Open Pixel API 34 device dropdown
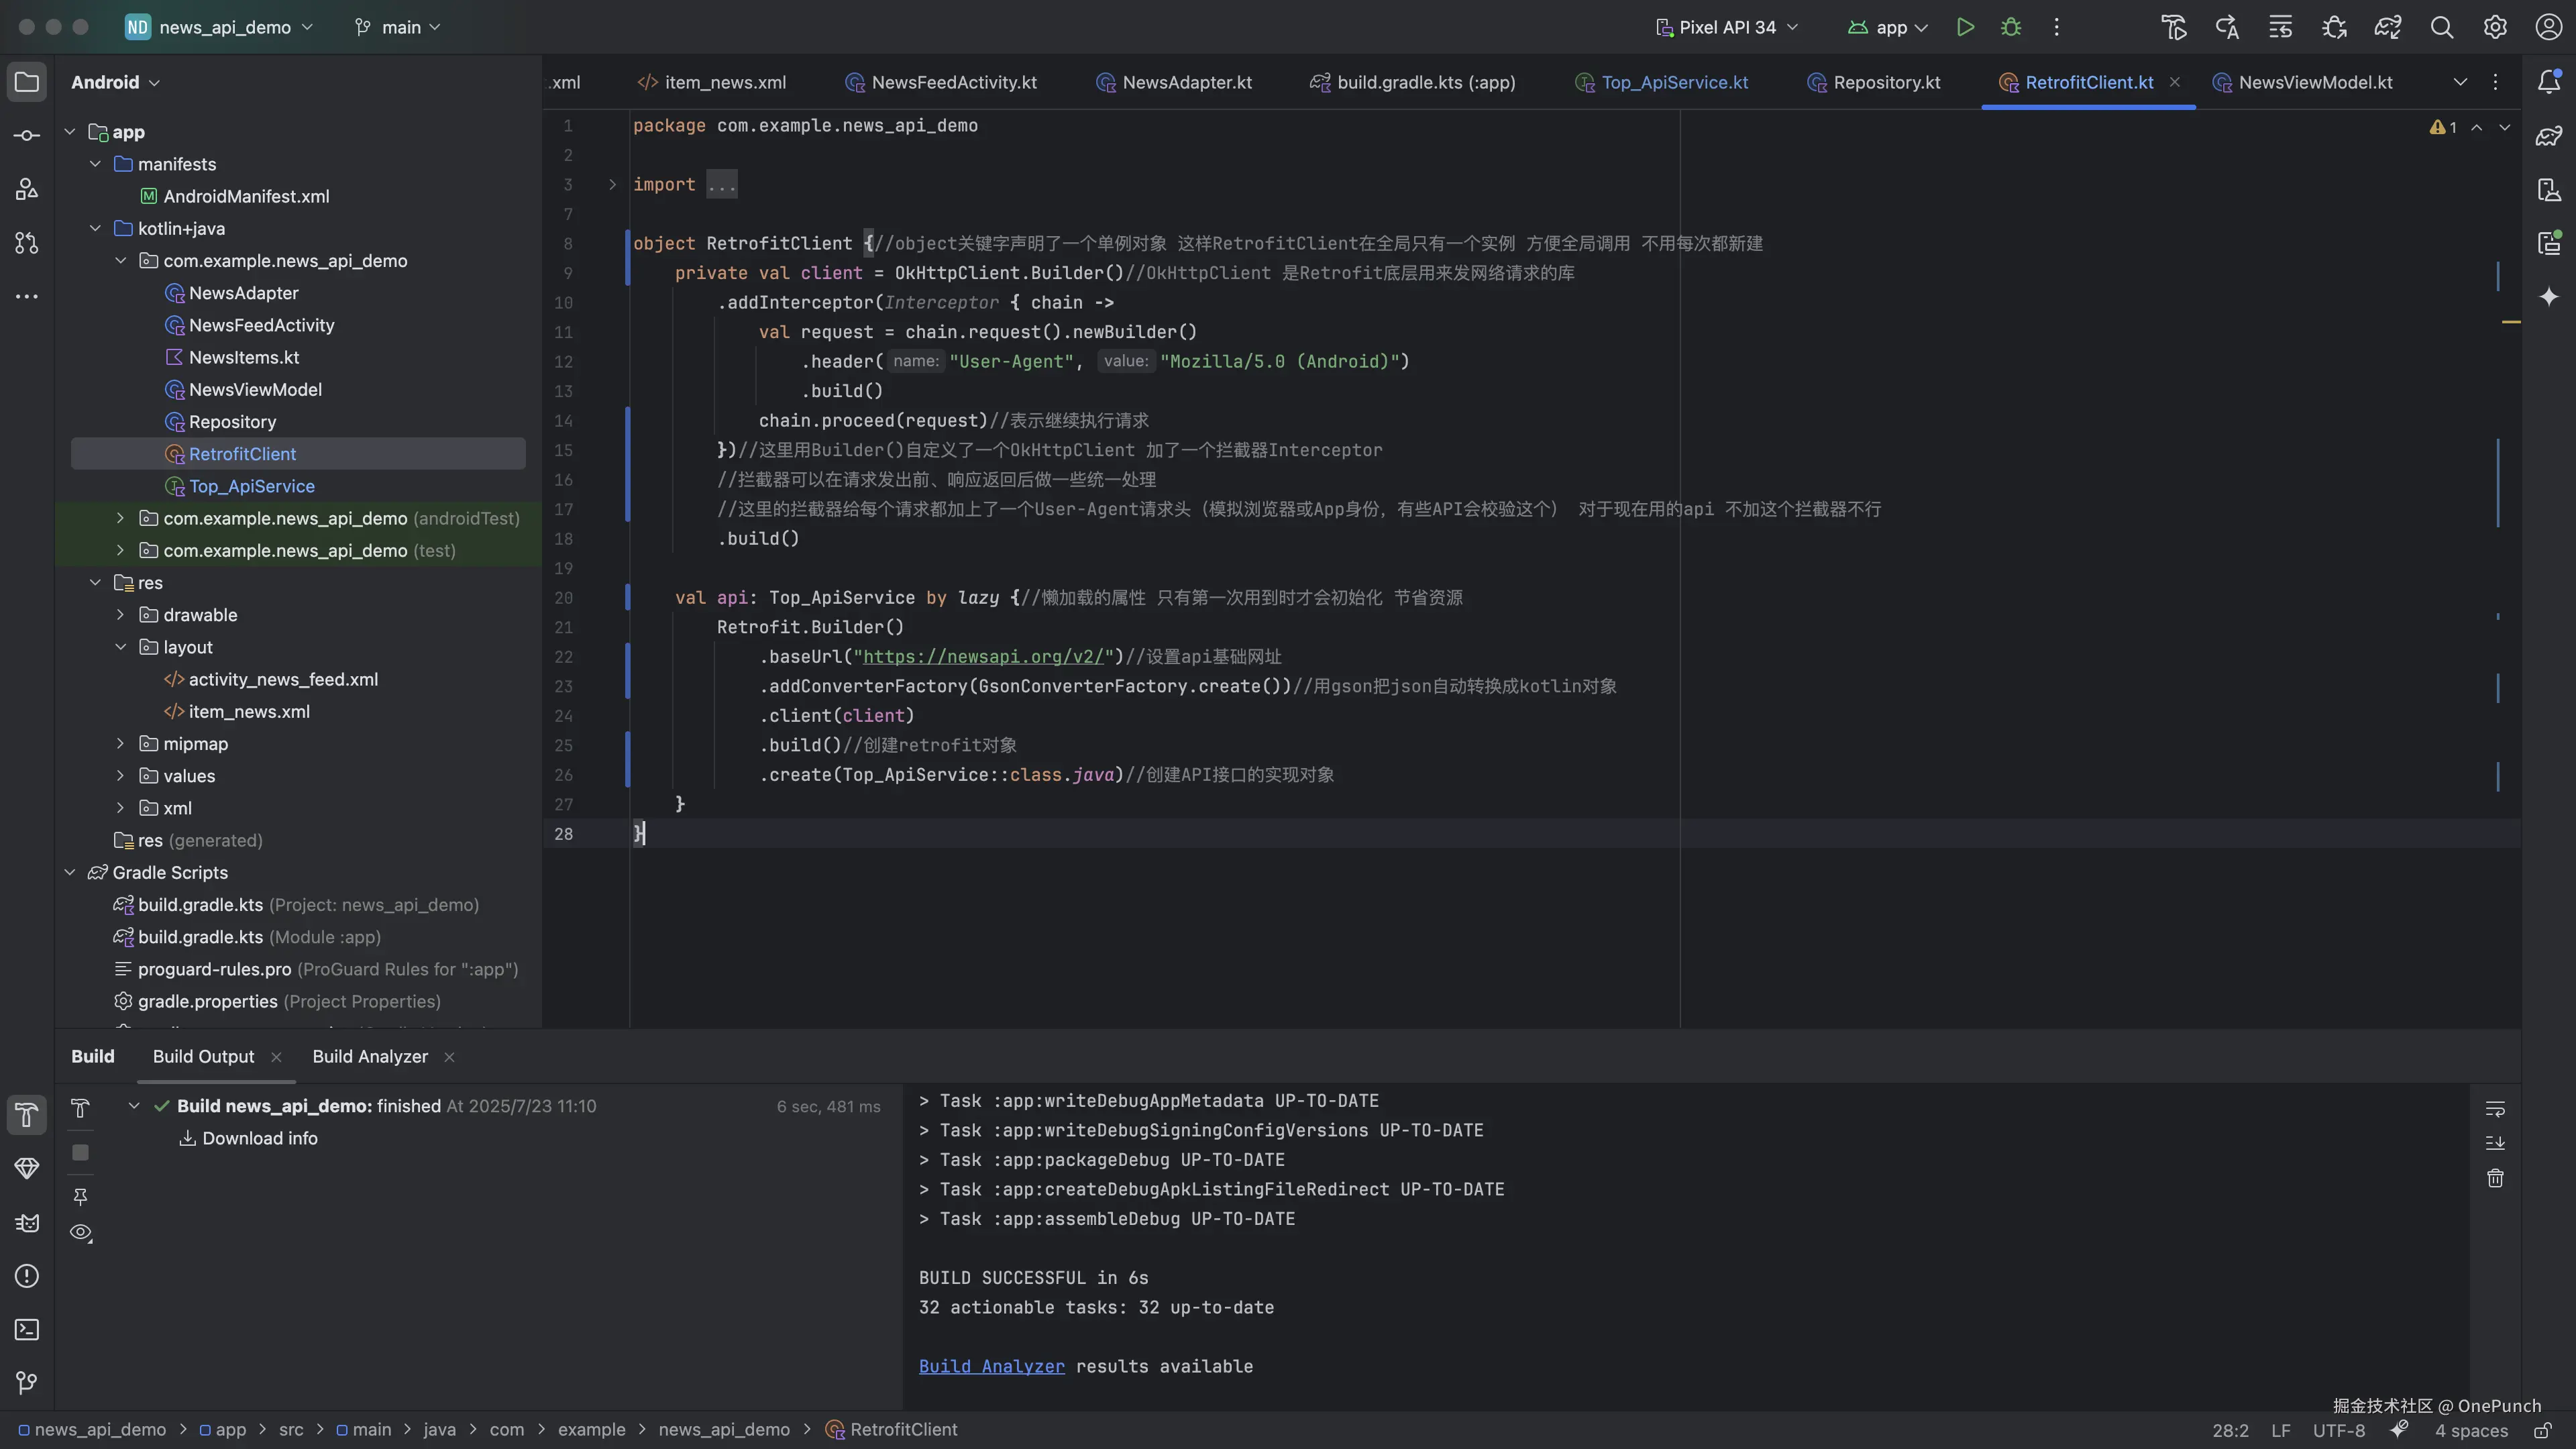Image resolution: width=2576 pixels, height=1449 pixels. click(x=1727, y=27)
